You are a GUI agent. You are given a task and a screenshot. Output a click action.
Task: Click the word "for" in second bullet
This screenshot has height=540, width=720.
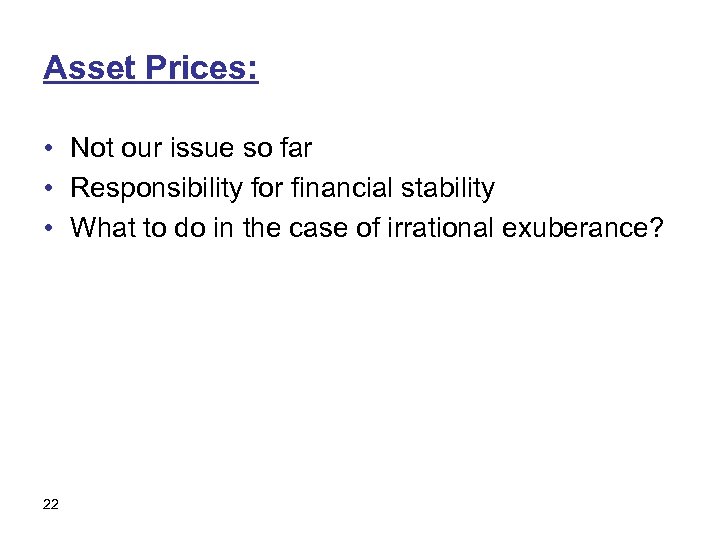pos(265,188)
